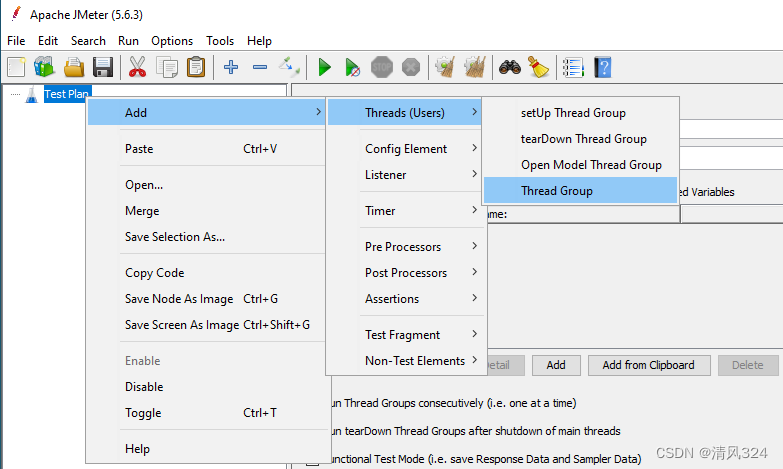Image resolution: width=783 pixels, height=469 pixels.
Task: Click the green Start run icon
Action: point(325,67)
